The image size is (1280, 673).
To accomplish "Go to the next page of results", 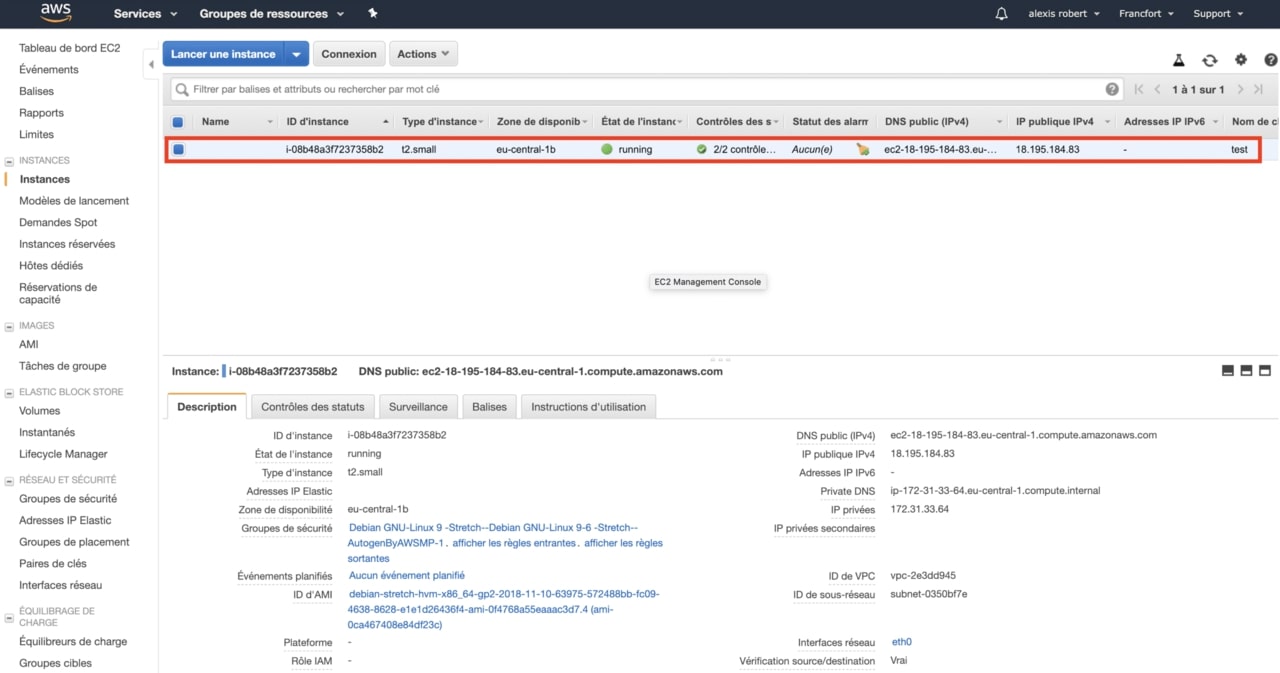I will point(1241,89).
